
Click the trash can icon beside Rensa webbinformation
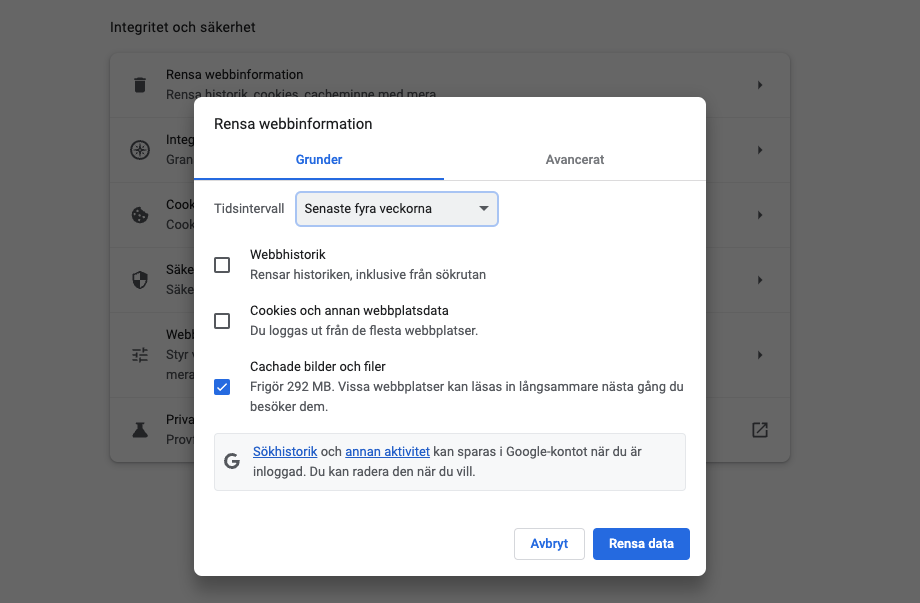(x=140, y=85)
